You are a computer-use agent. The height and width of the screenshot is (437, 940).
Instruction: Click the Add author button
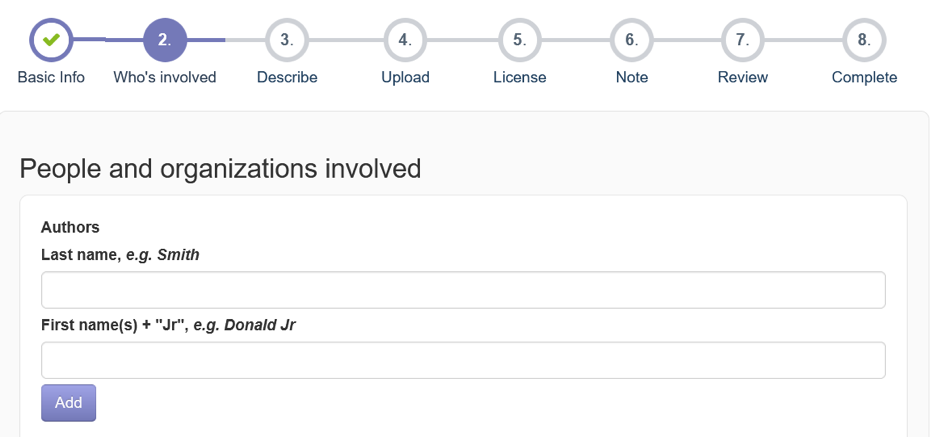(x=68, y=403)
